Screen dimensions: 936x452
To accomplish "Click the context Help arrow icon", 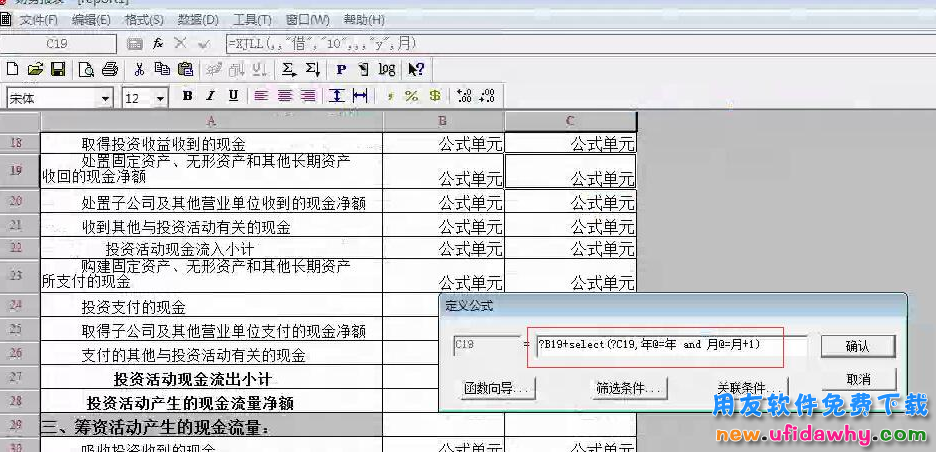I will pyautogui.click(x=416, y=69).
